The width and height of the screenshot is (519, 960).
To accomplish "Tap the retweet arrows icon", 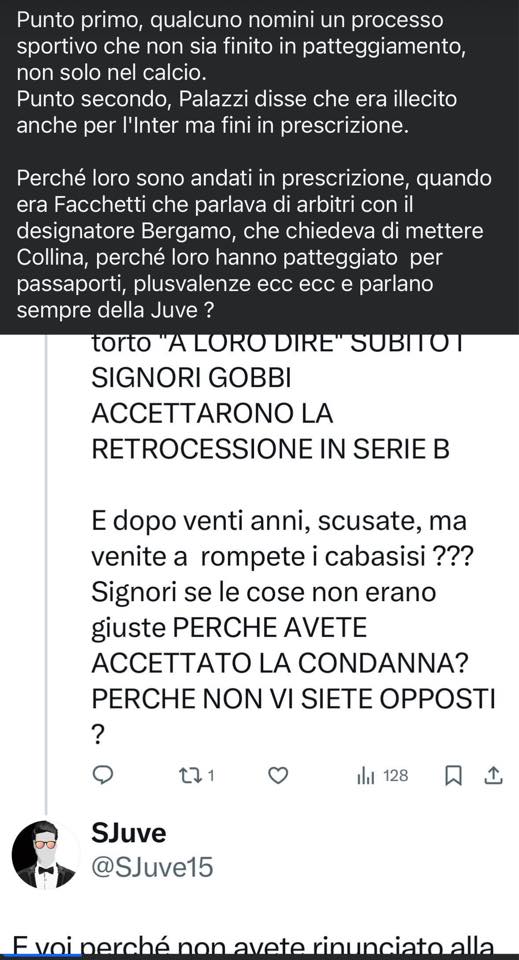I will pyautogui.click(x=189, y=776).
